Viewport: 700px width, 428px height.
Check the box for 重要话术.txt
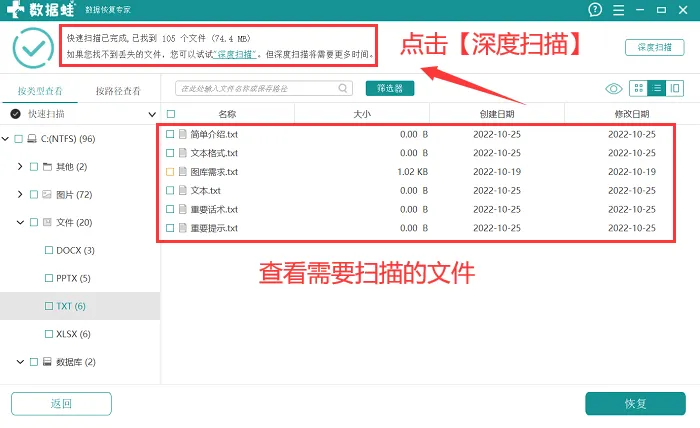click(170, 209)
